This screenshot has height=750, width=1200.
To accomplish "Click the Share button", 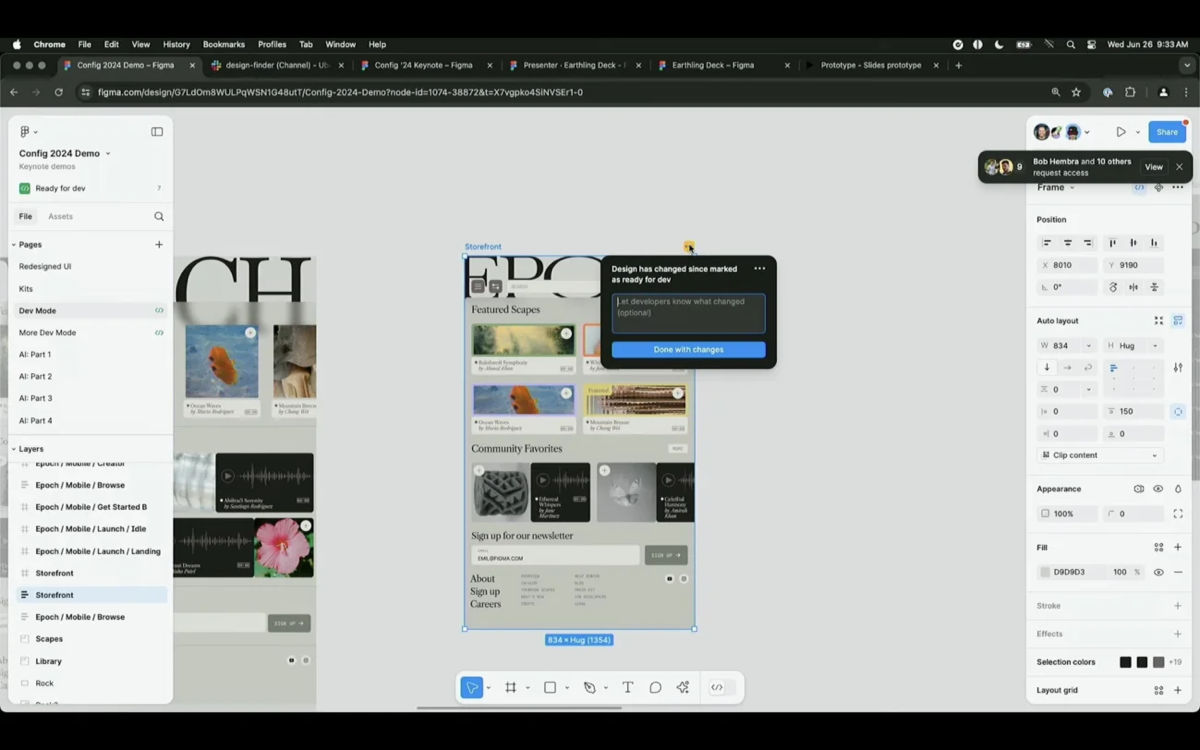I will click(x=1167, y=132).
